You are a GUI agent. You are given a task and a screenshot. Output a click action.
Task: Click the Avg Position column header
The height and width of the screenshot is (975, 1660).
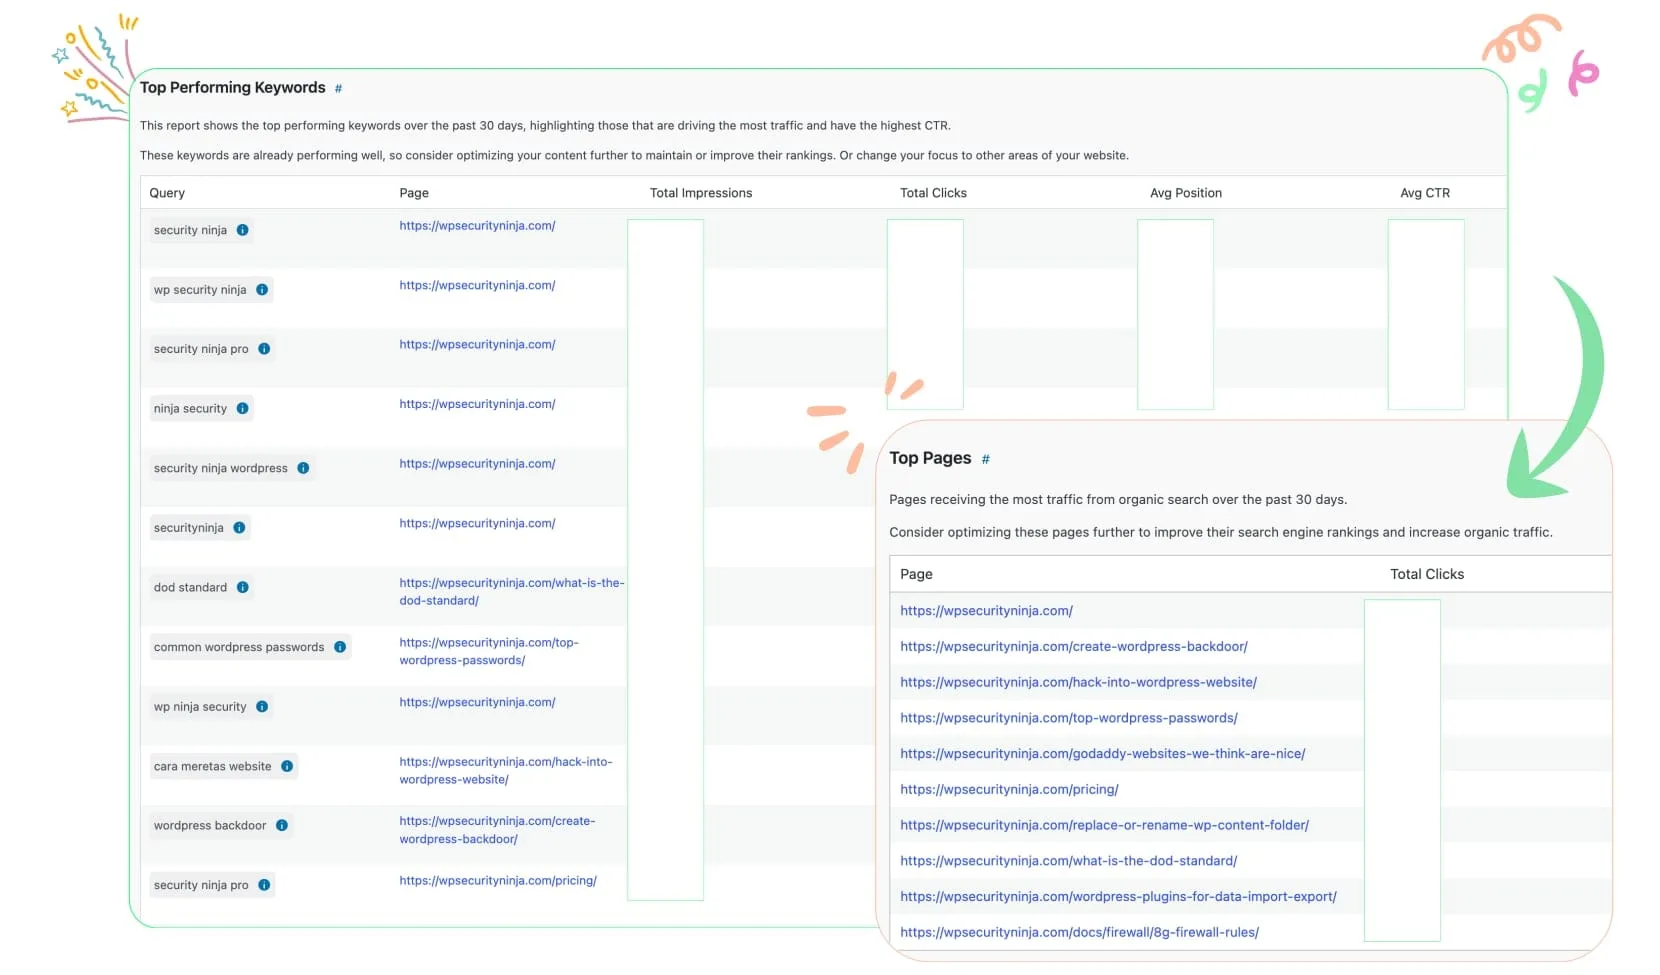point(1185,193)
